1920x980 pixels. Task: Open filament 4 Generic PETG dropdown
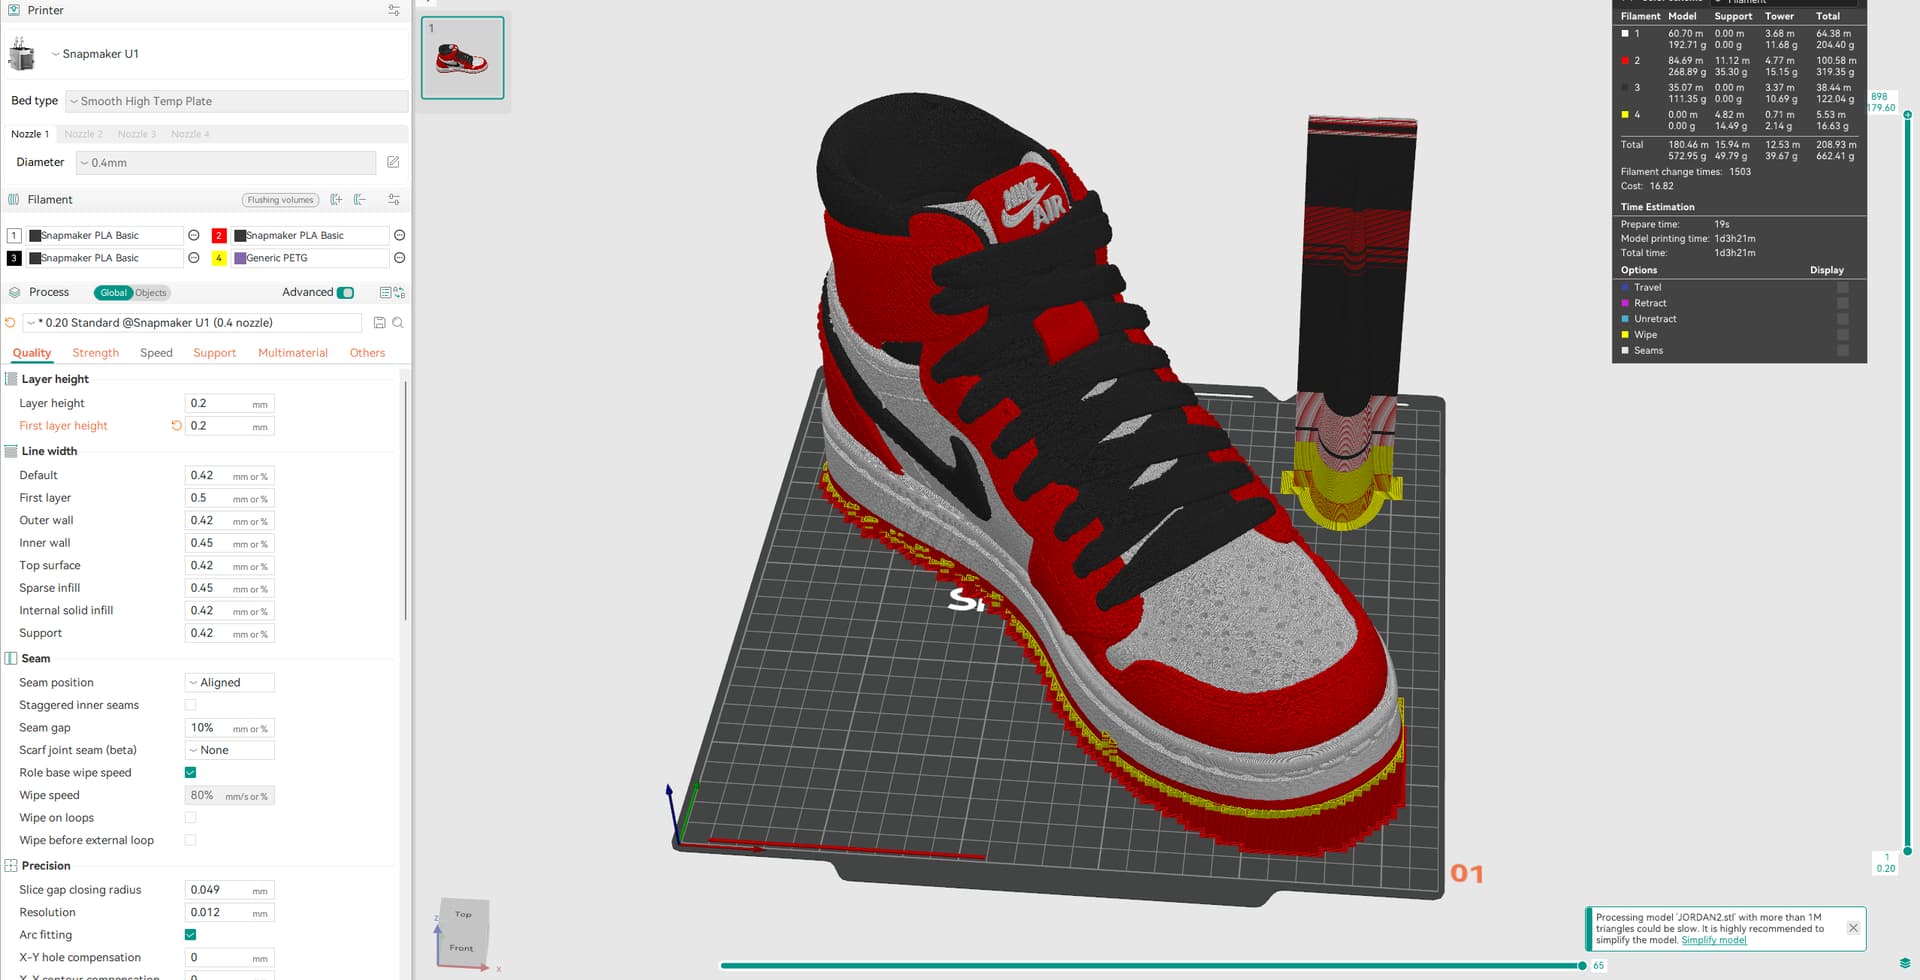tap(310, 258)
